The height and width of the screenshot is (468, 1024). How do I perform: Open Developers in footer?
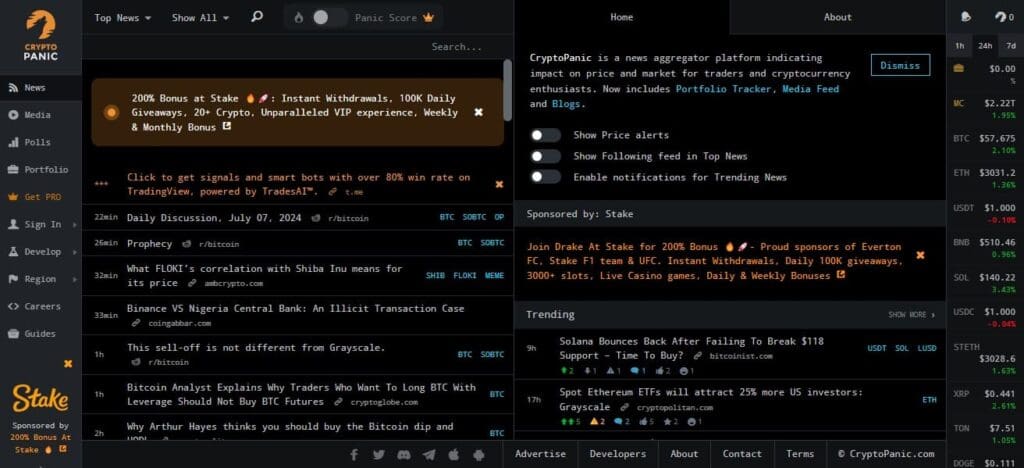coord(618,454)
